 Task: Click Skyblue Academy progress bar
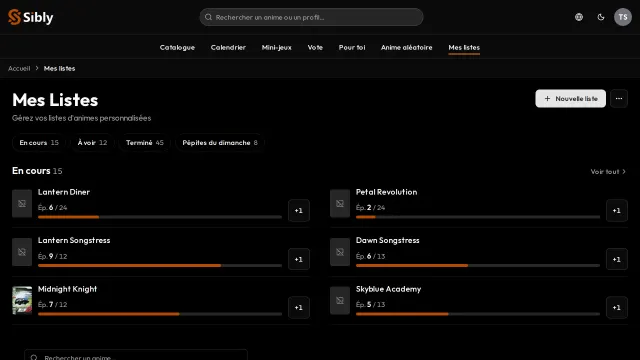(478, 314)
